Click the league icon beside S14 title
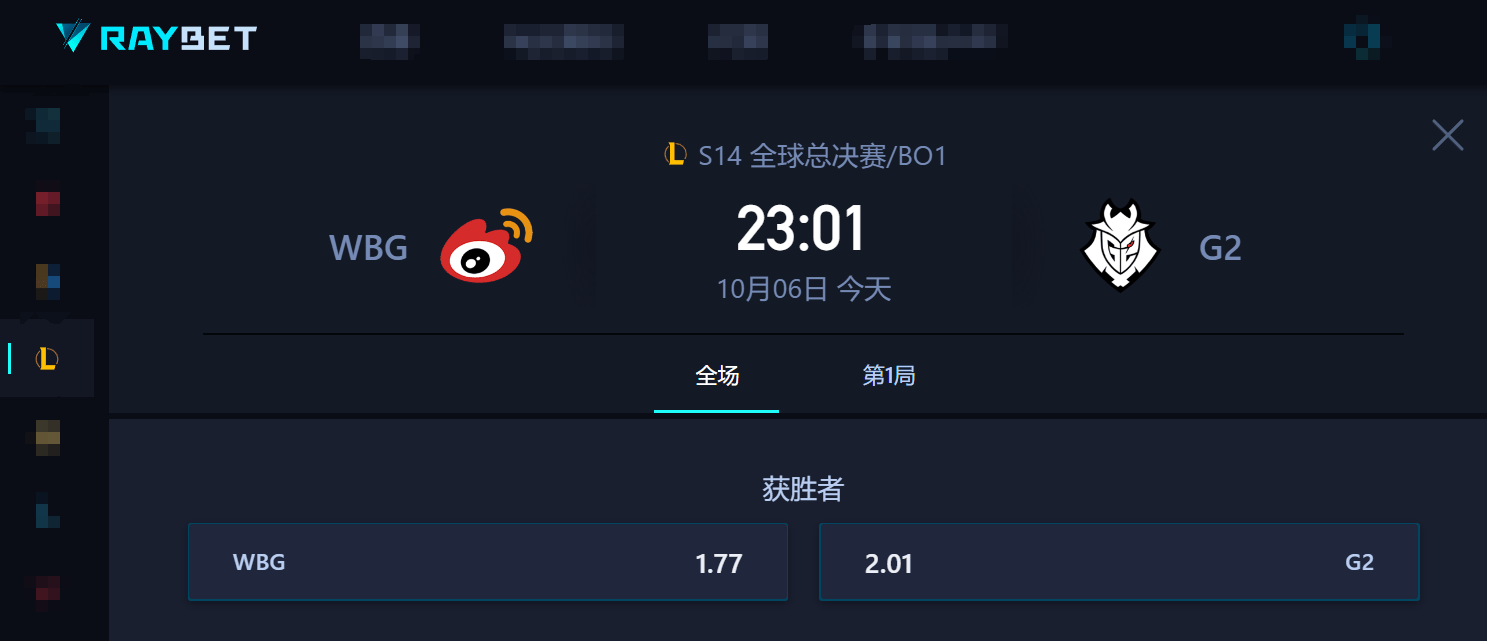Screen dimensions: 1487x641 click(x=675, y=155)
